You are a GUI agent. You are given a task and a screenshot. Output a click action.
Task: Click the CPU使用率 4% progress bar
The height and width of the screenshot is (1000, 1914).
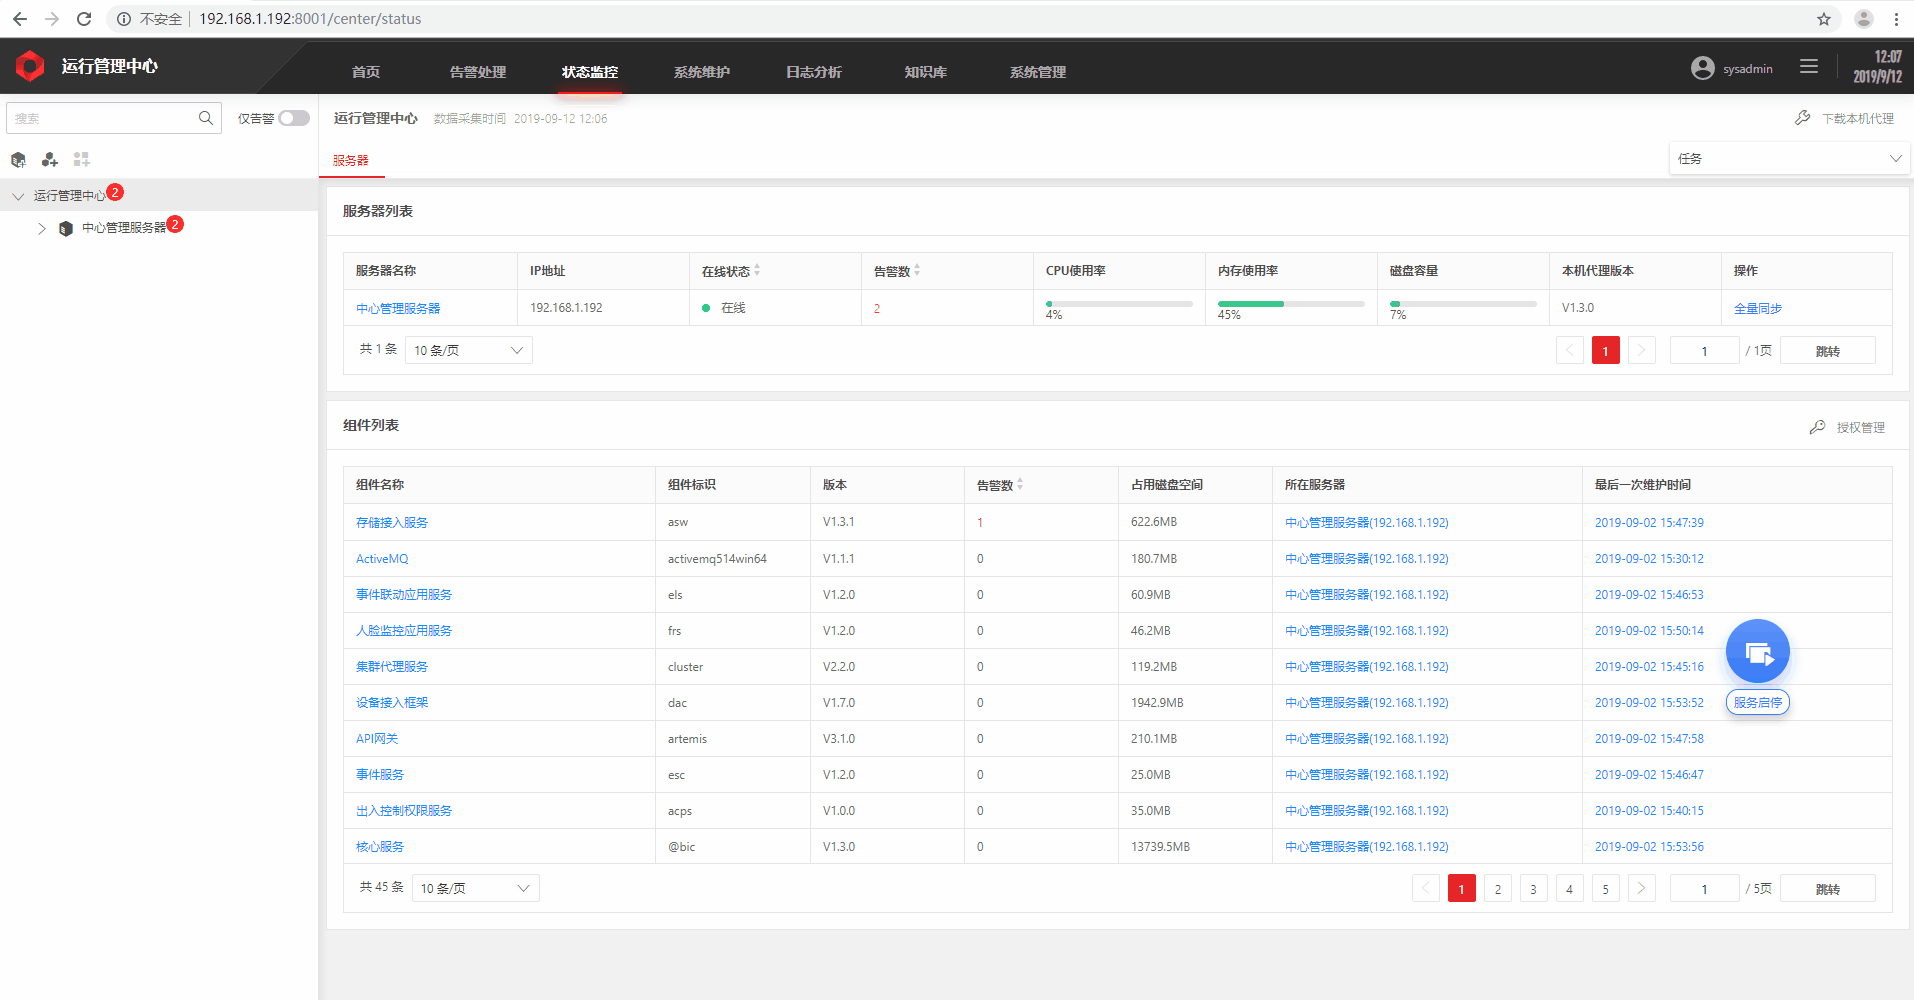point(1119,303)
